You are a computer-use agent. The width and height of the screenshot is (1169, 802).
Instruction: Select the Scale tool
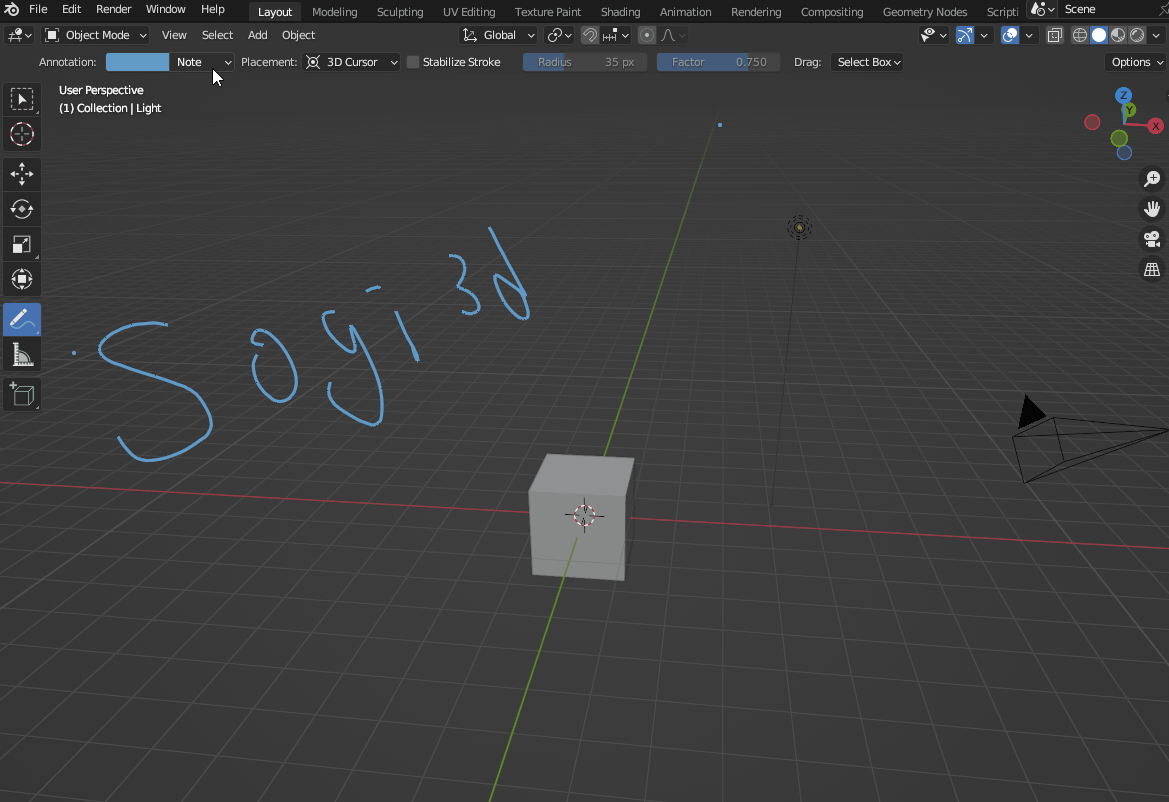click(22, 244)
